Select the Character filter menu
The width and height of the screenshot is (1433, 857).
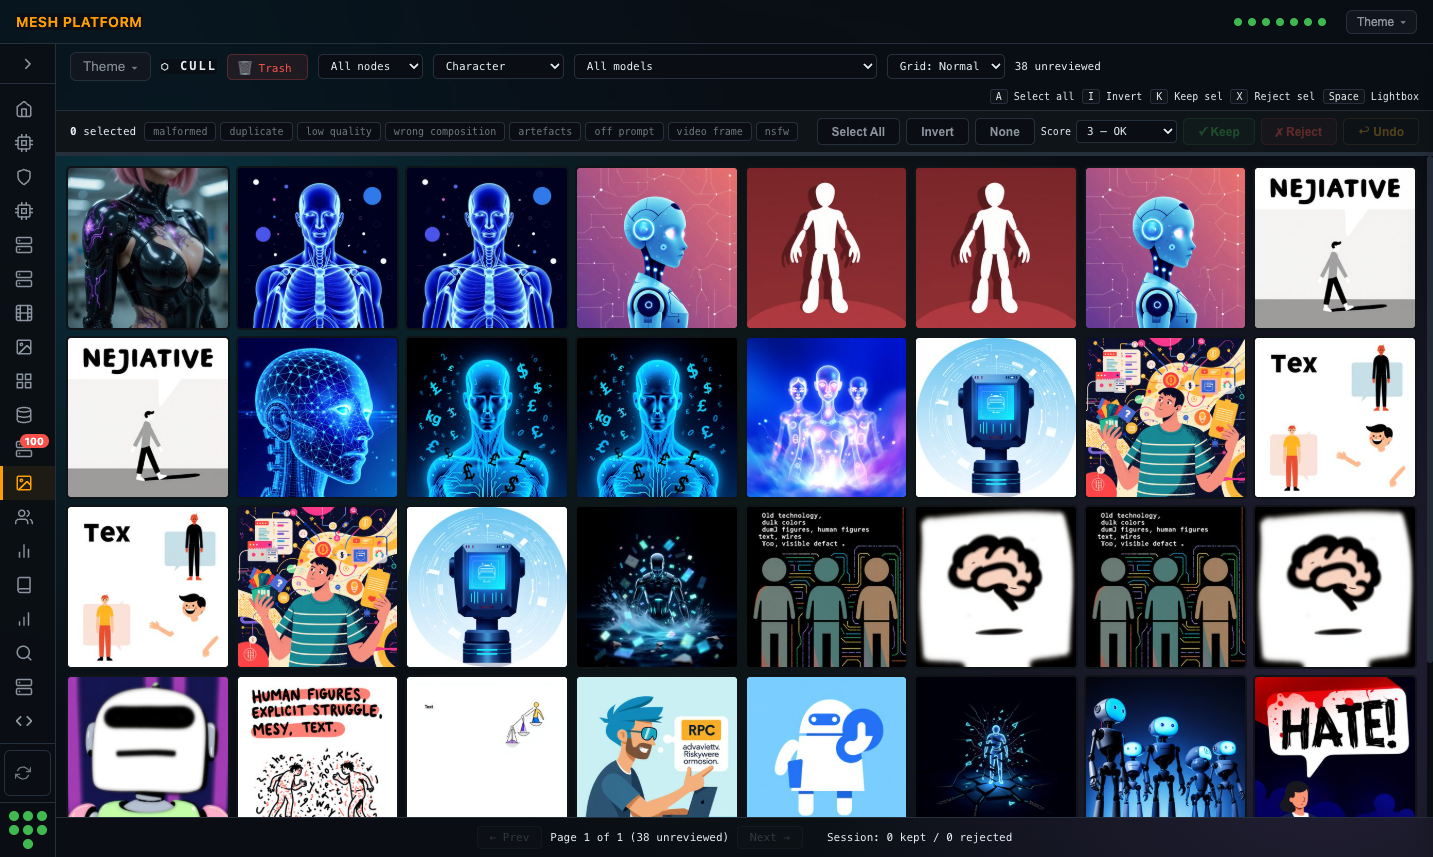tap(498, 66)
